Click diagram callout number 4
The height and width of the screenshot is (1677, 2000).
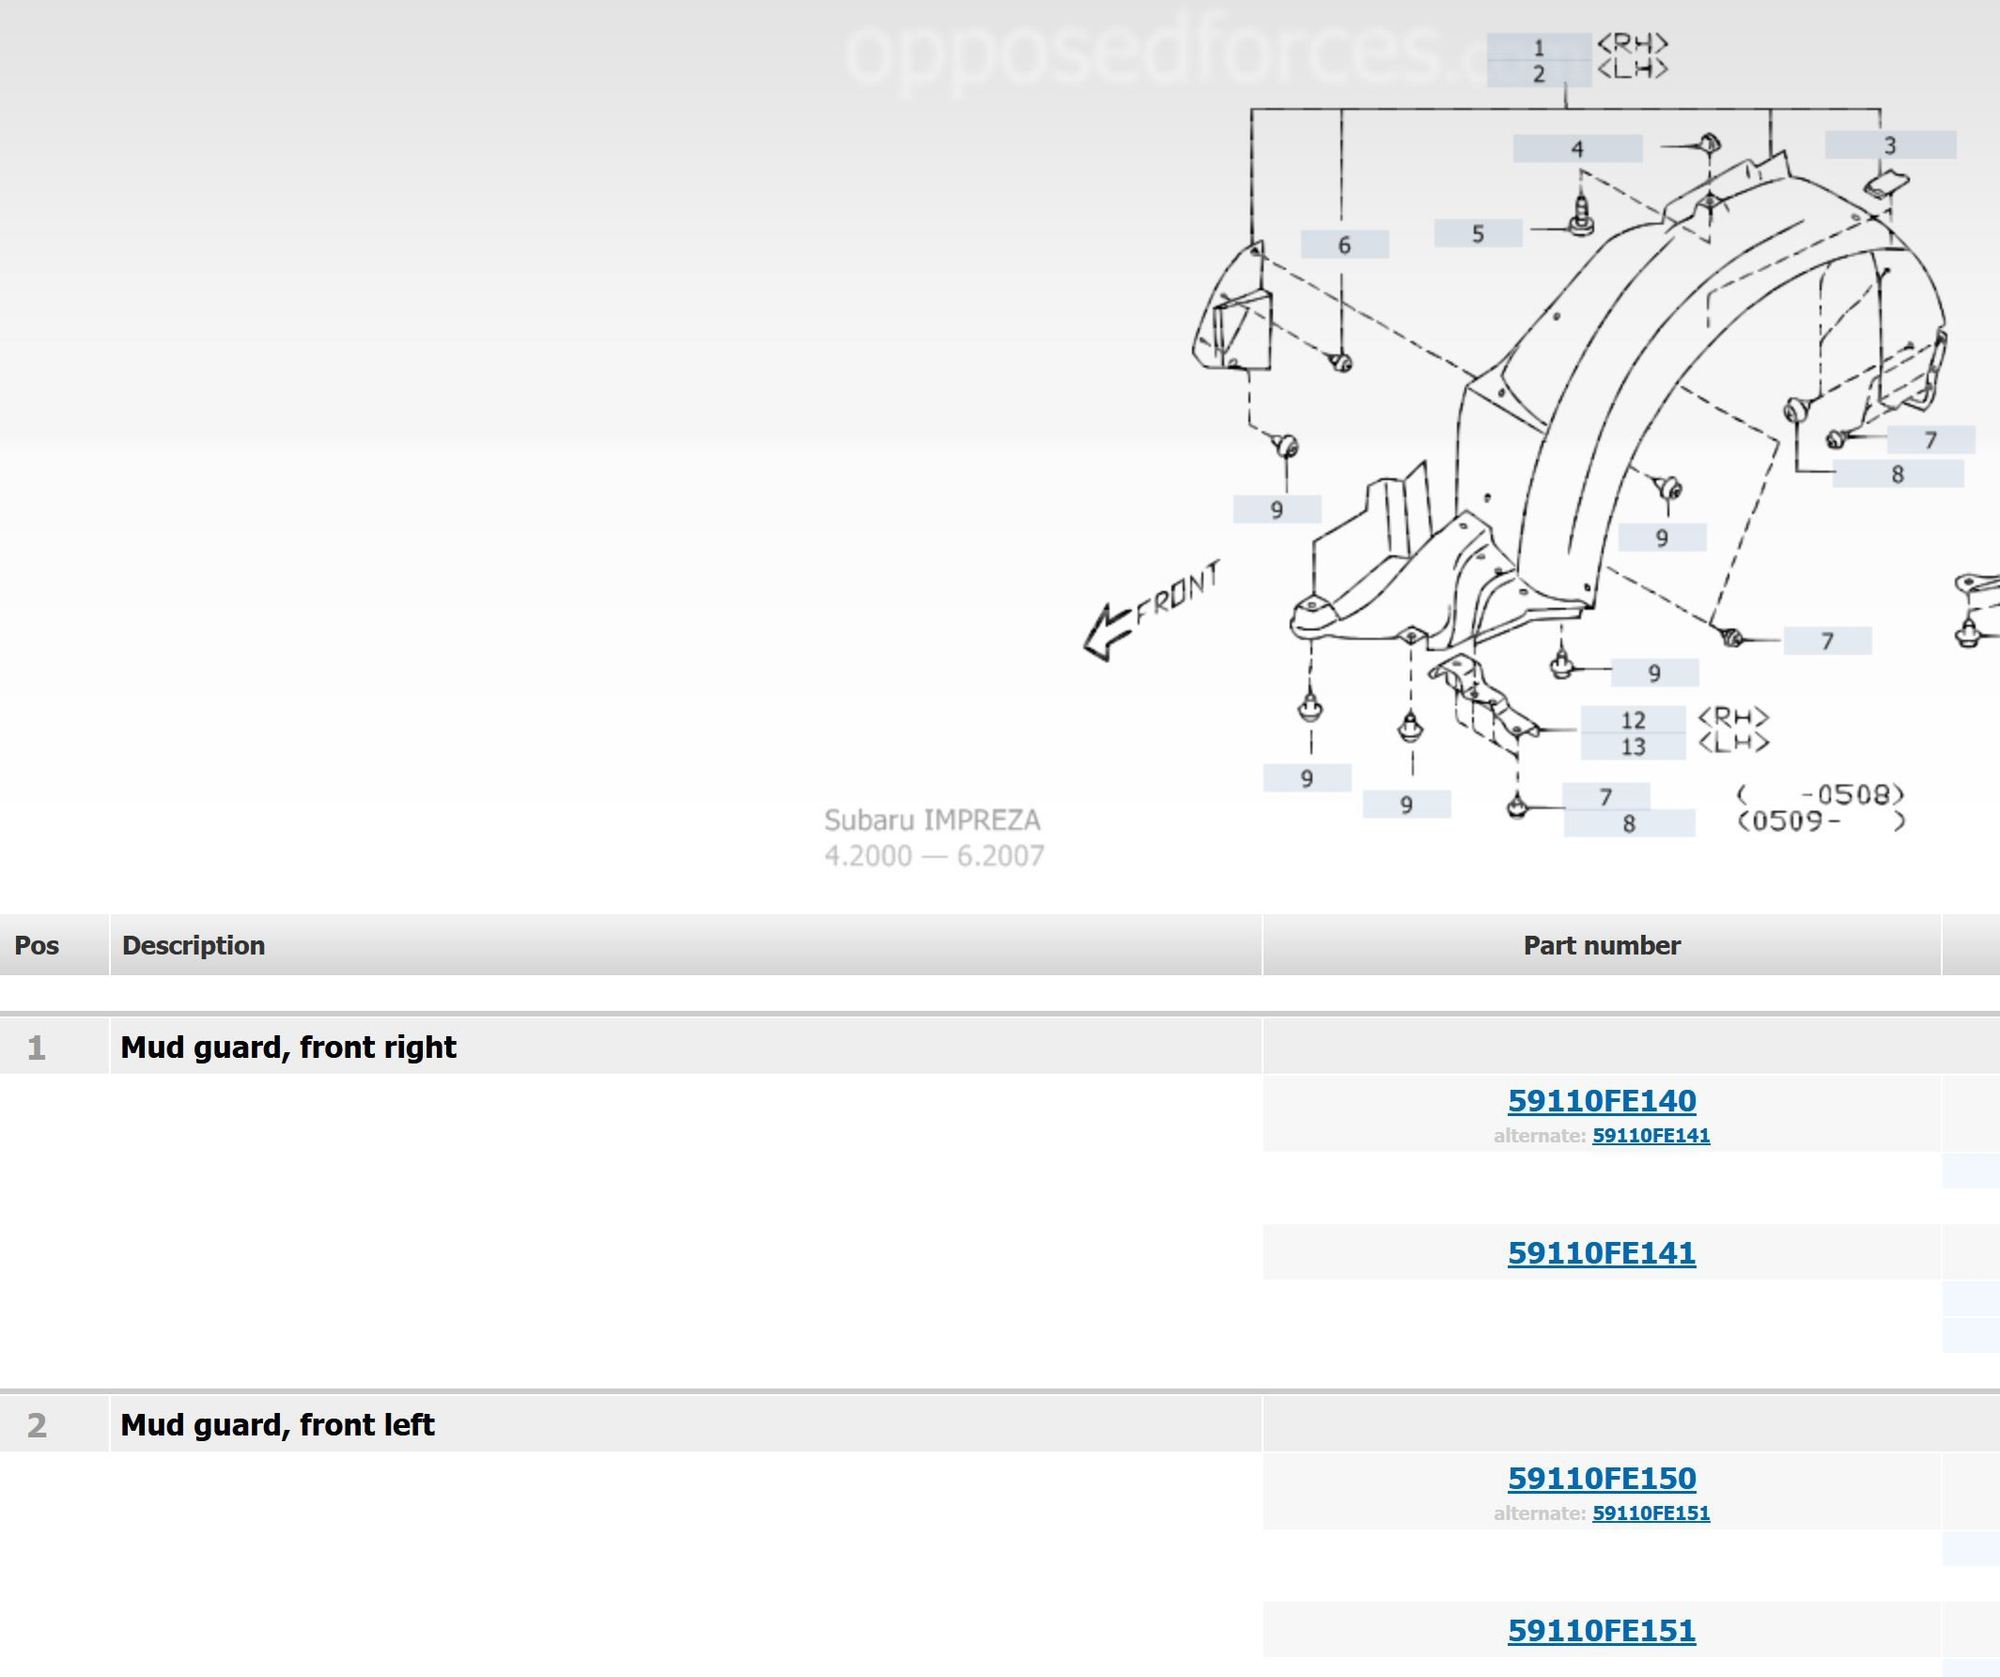(x=1577, y=149)
